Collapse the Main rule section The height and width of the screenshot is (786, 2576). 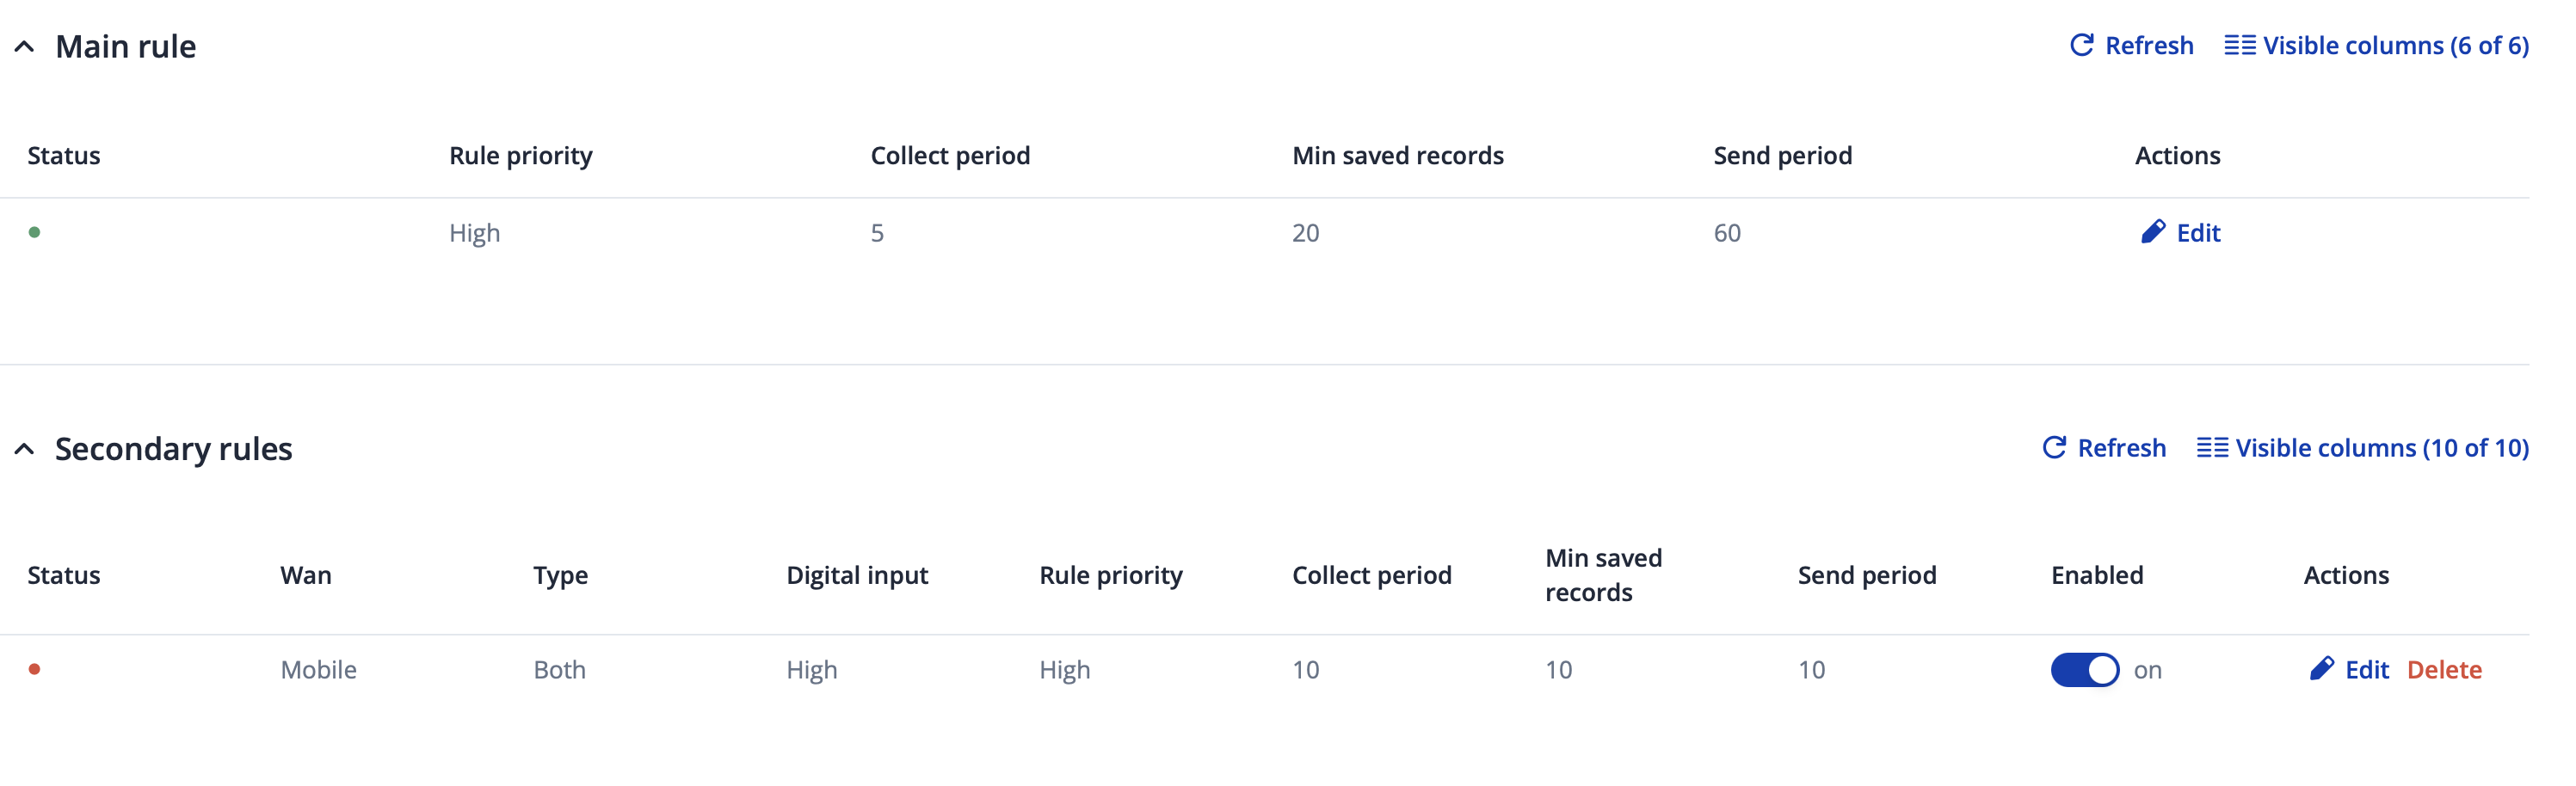tap(25, 47)
